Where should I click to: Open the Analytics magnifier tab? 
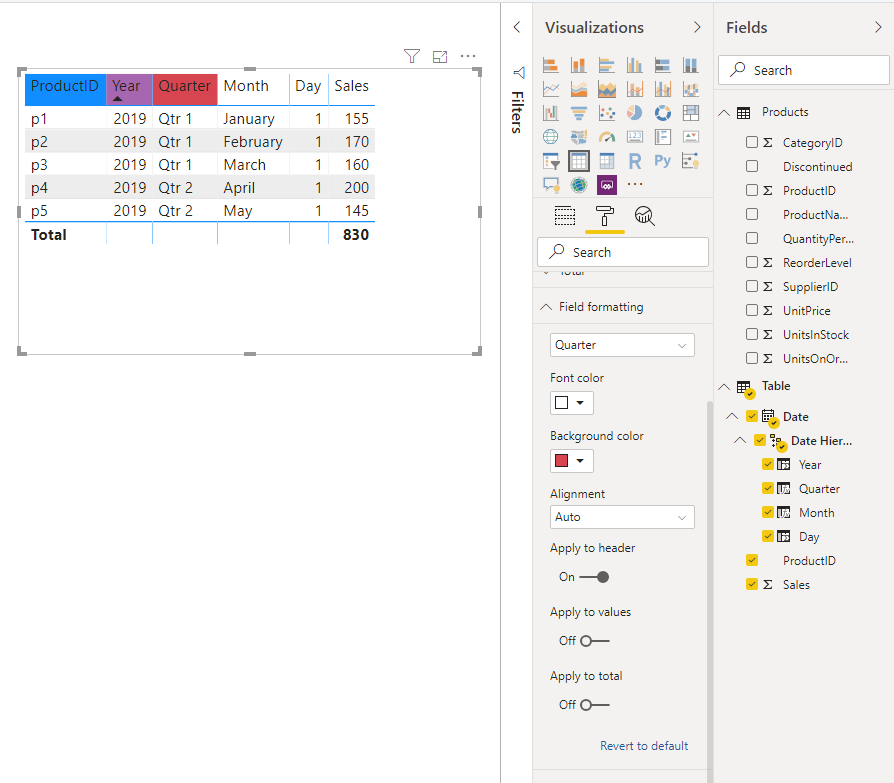644,216
